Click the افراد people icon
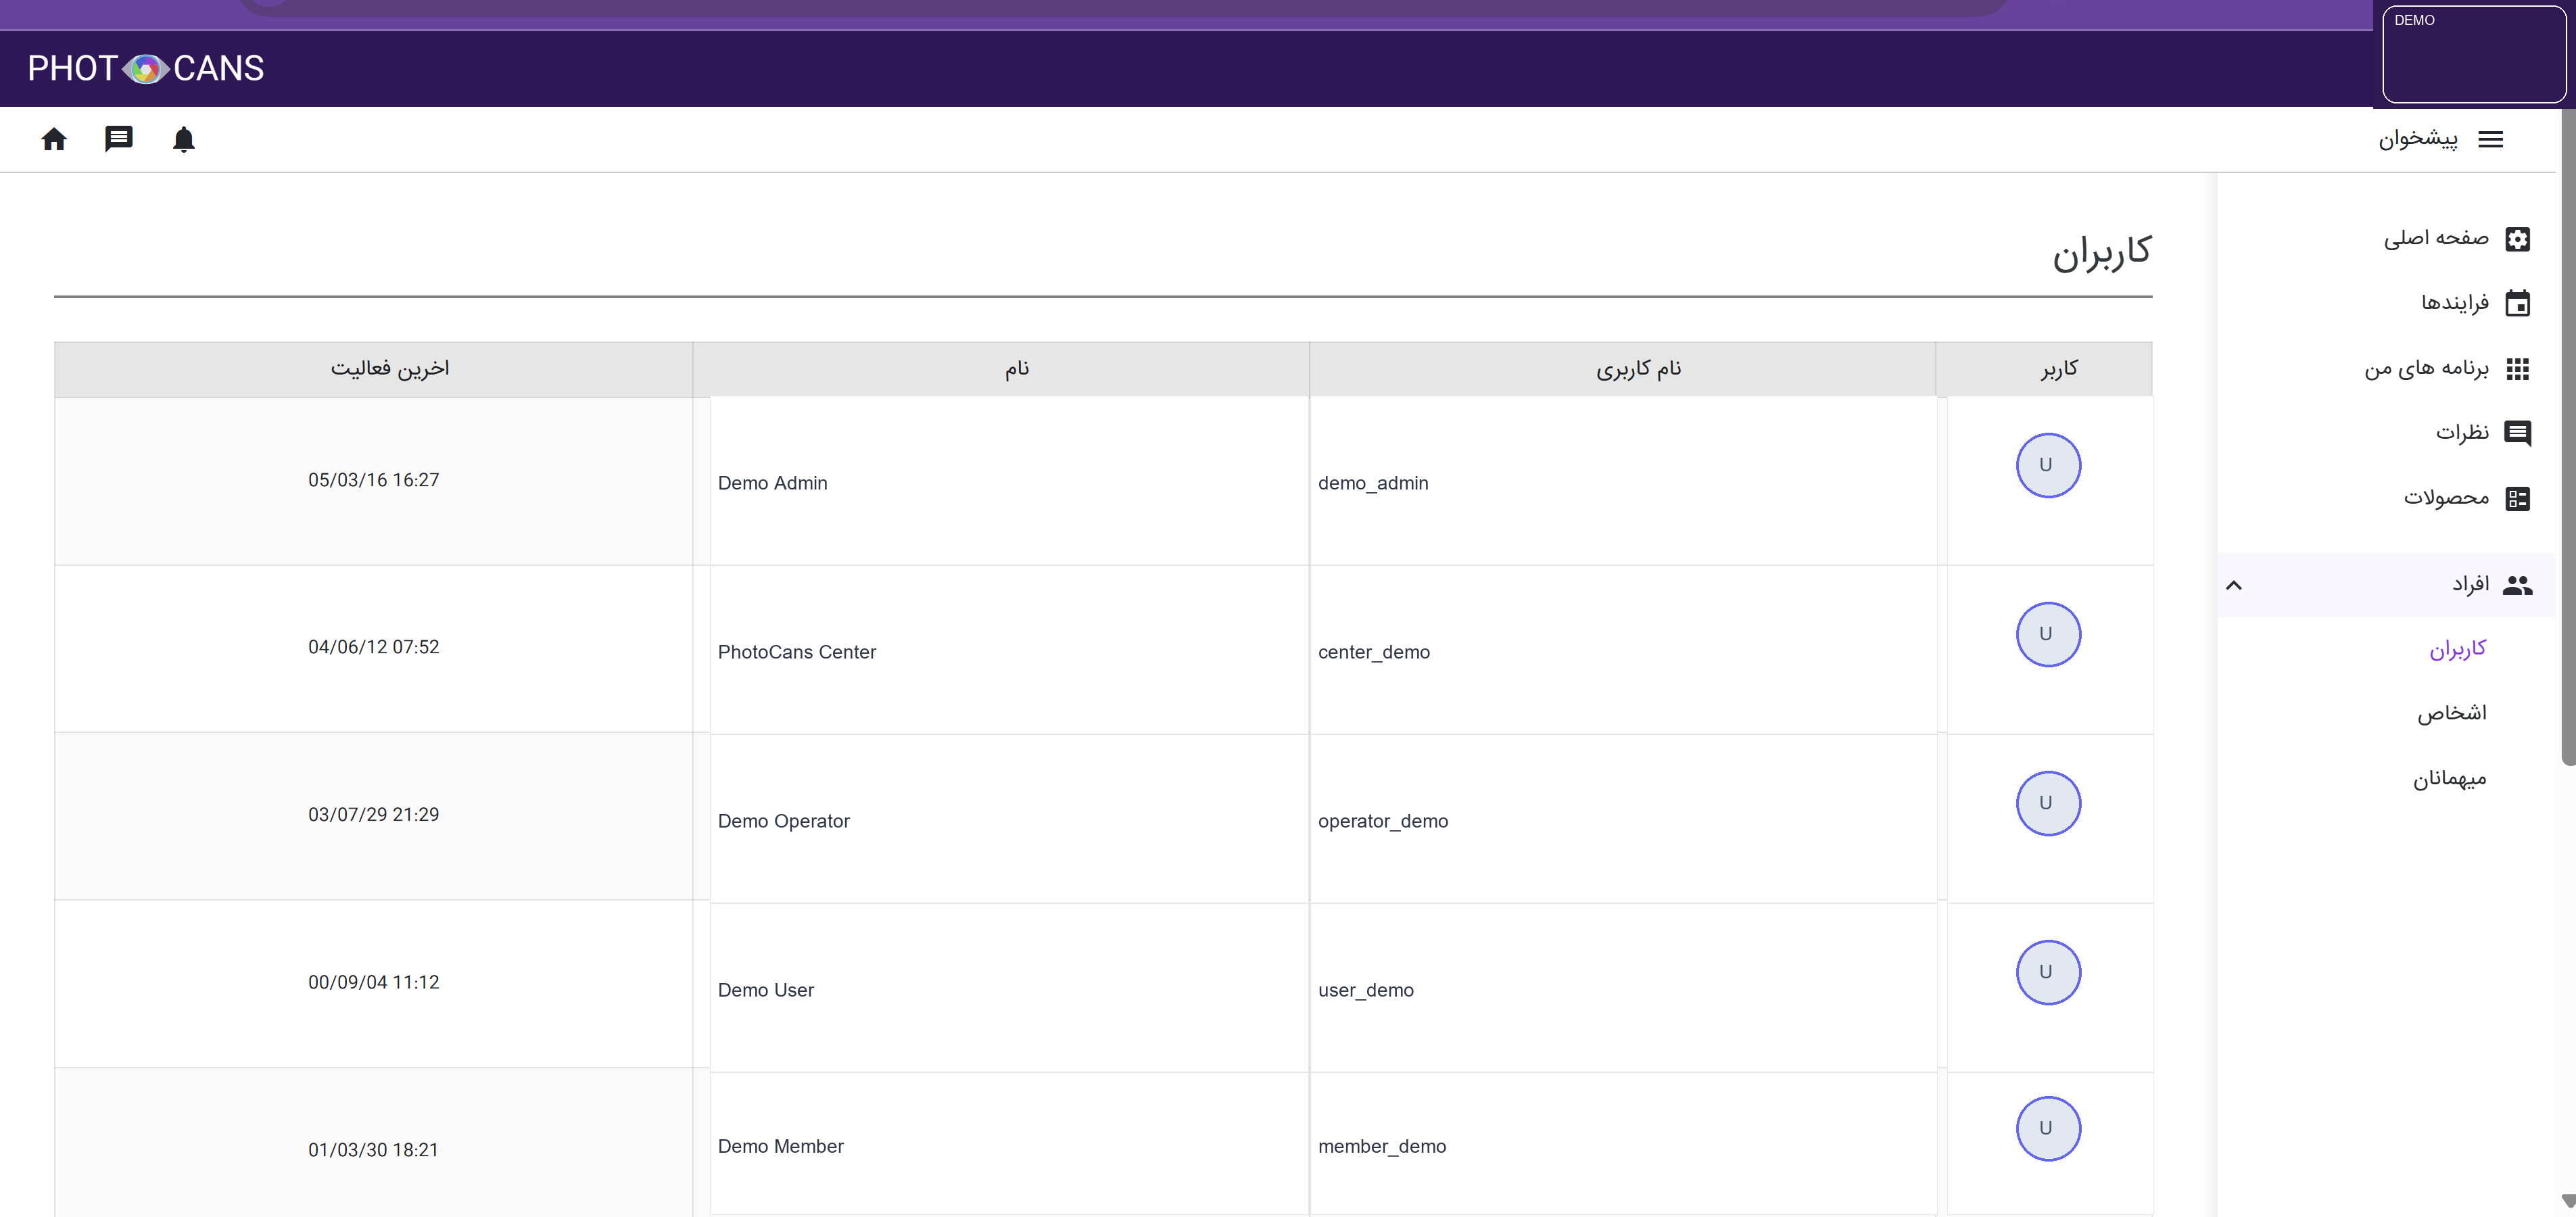The width and height of the screenshot is (2576, 1217). pos(2517,585)
